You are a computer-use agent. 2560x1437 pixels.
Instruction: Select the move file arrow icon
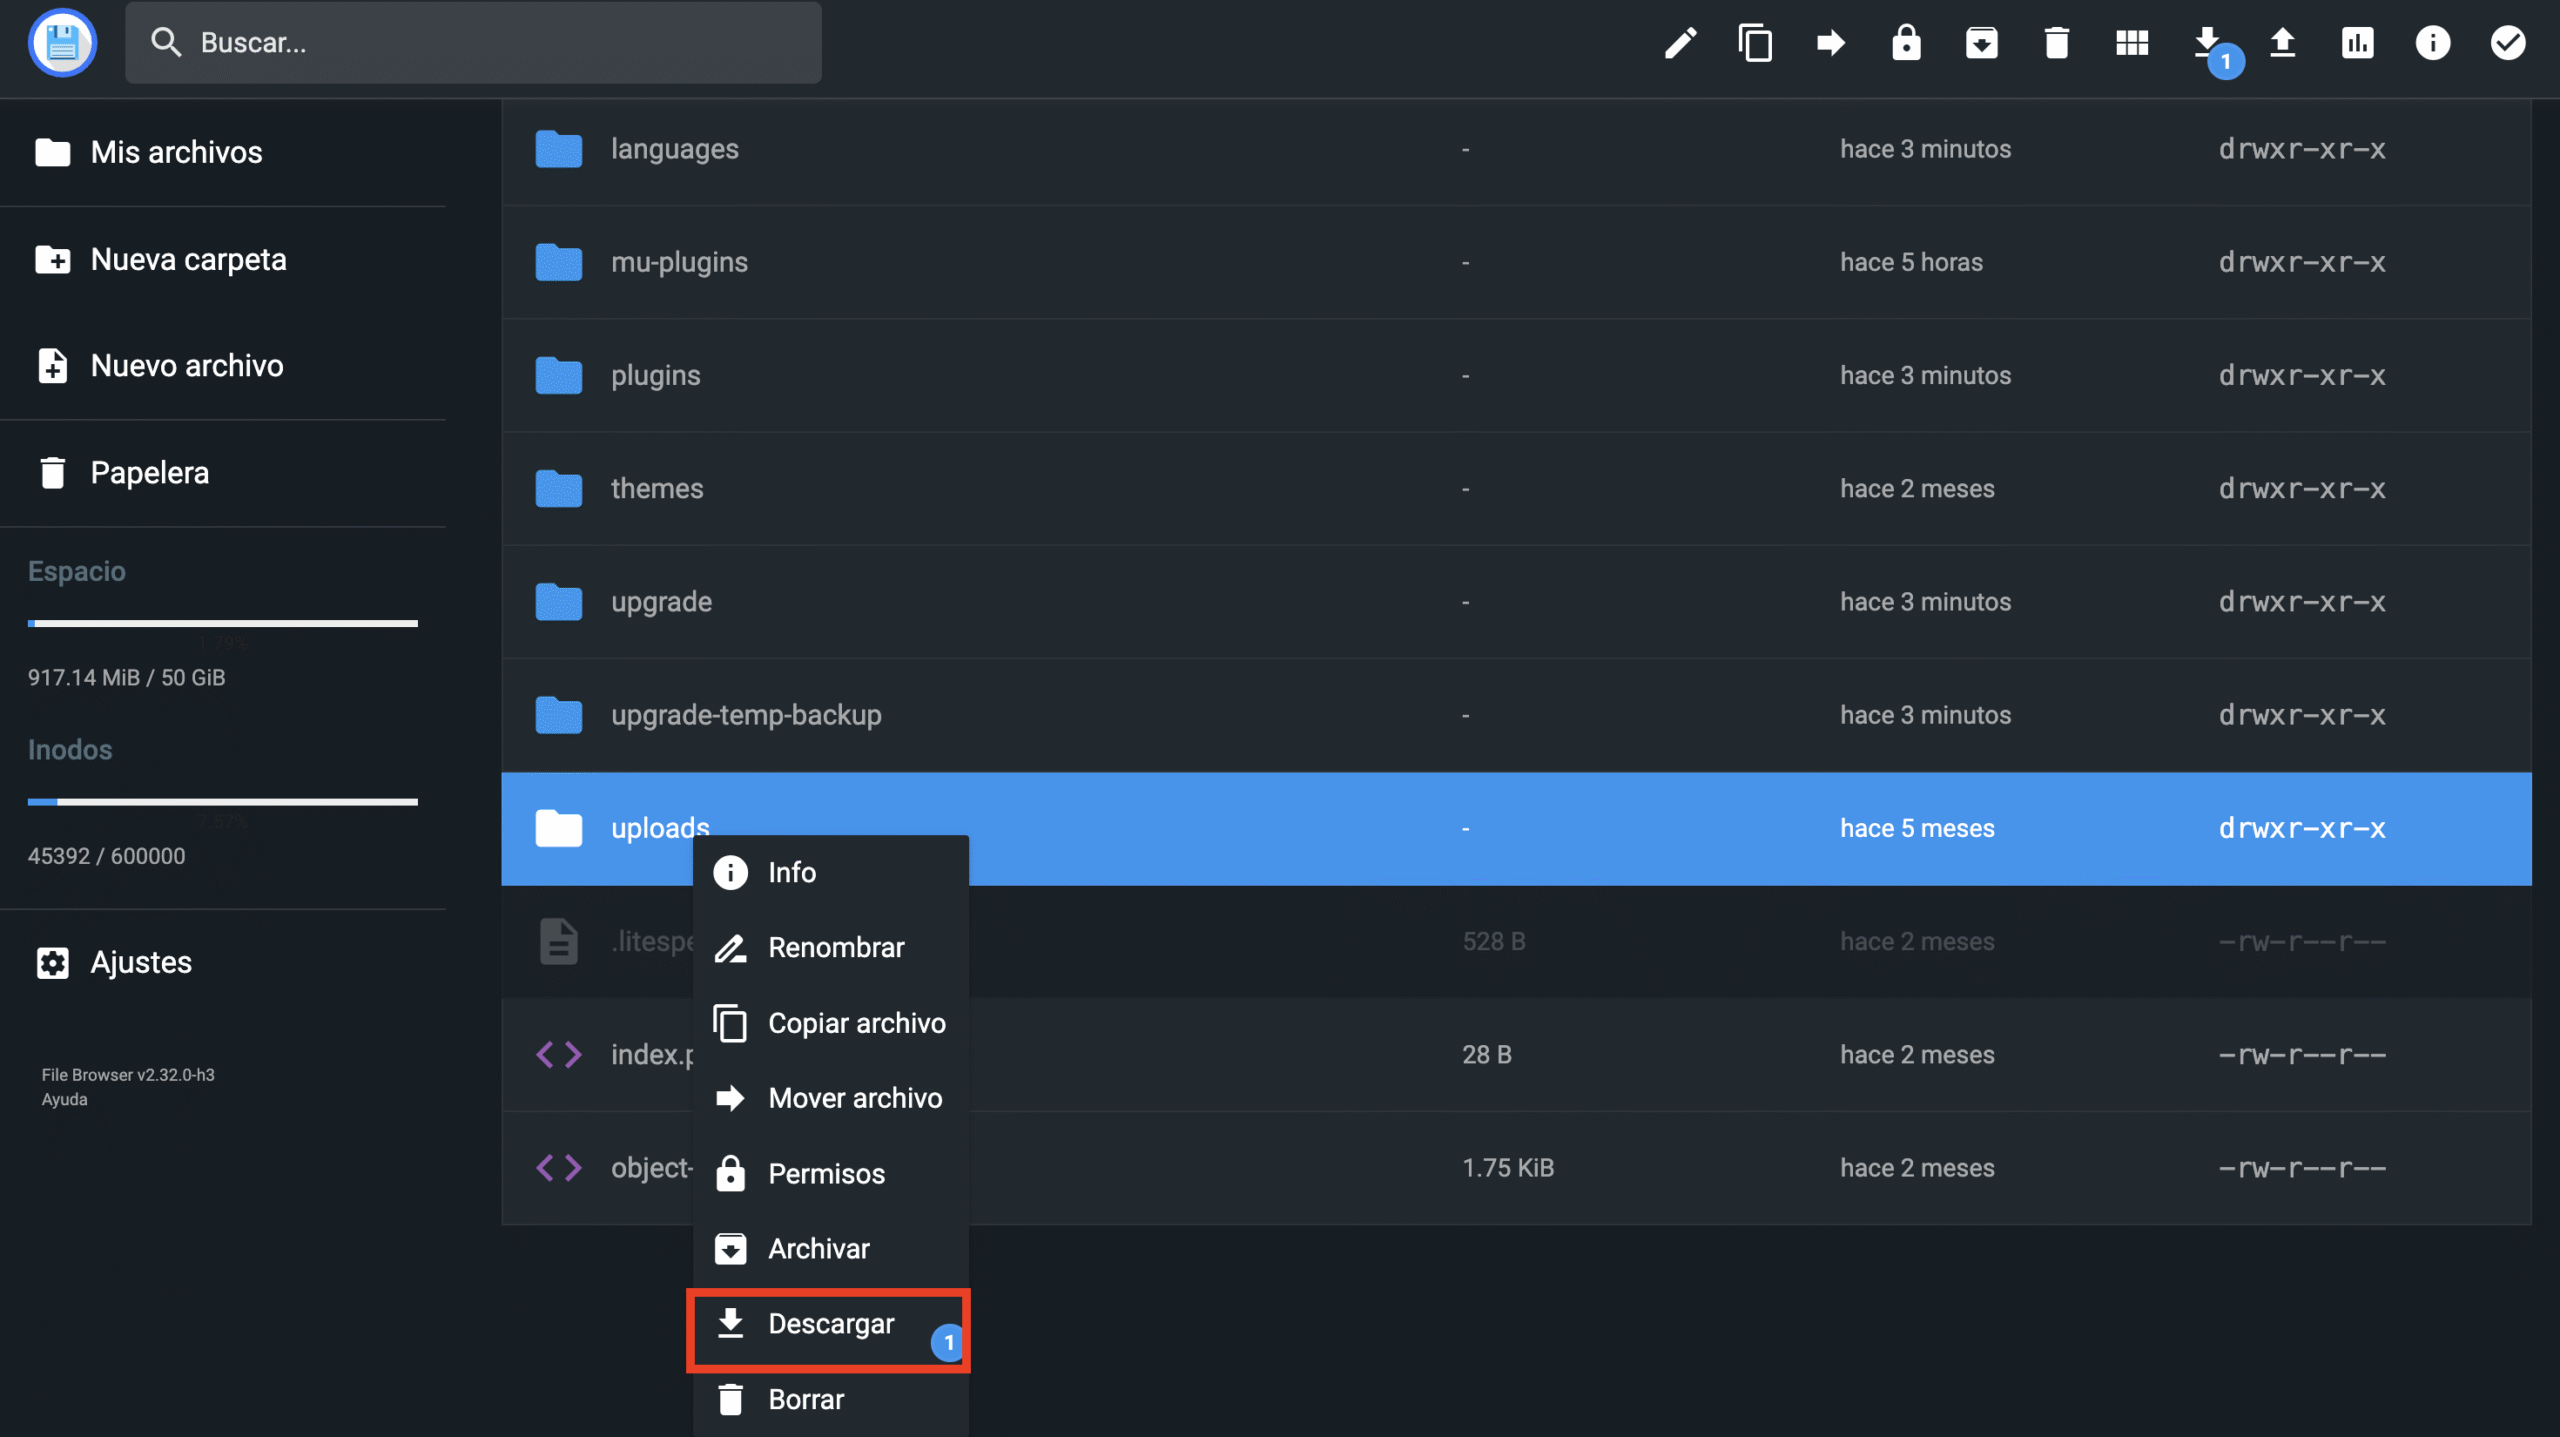[1831, 43]
